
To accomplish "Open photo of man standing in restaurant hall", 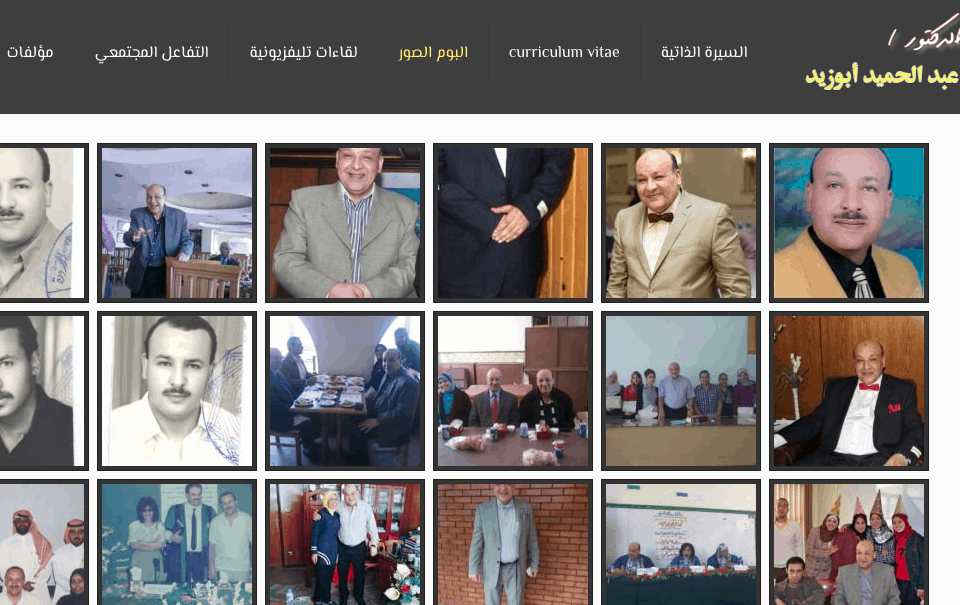I will [177, 223].
